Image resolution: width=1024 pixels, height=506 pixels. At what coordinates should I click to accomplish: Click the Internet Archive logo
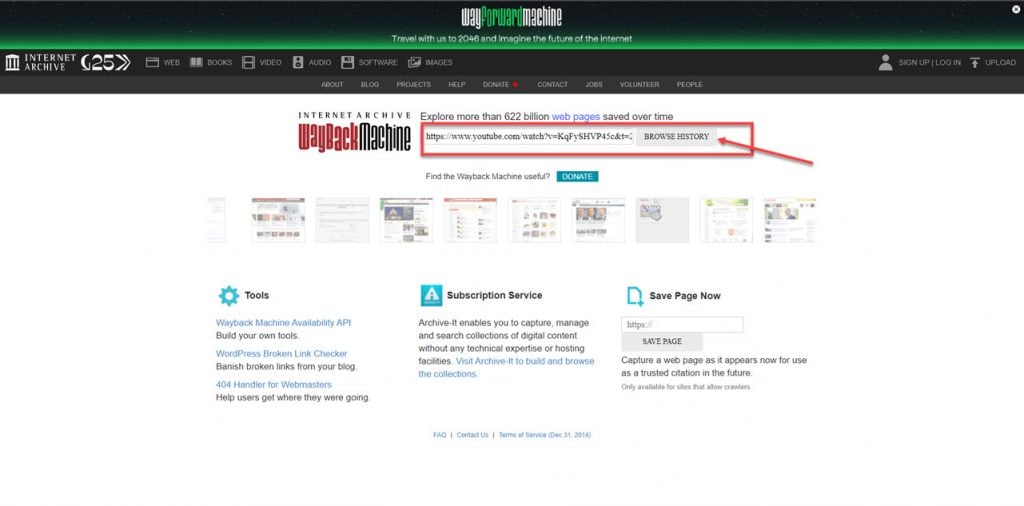pos(40,63)
